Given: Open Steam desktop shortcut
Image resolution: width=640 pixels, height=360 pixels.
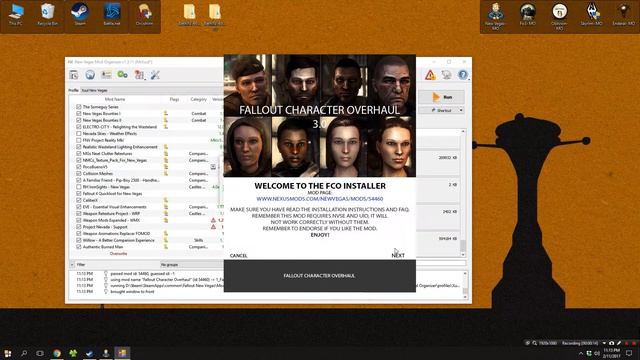Looking at the screenshot, I should coord(80,15).
